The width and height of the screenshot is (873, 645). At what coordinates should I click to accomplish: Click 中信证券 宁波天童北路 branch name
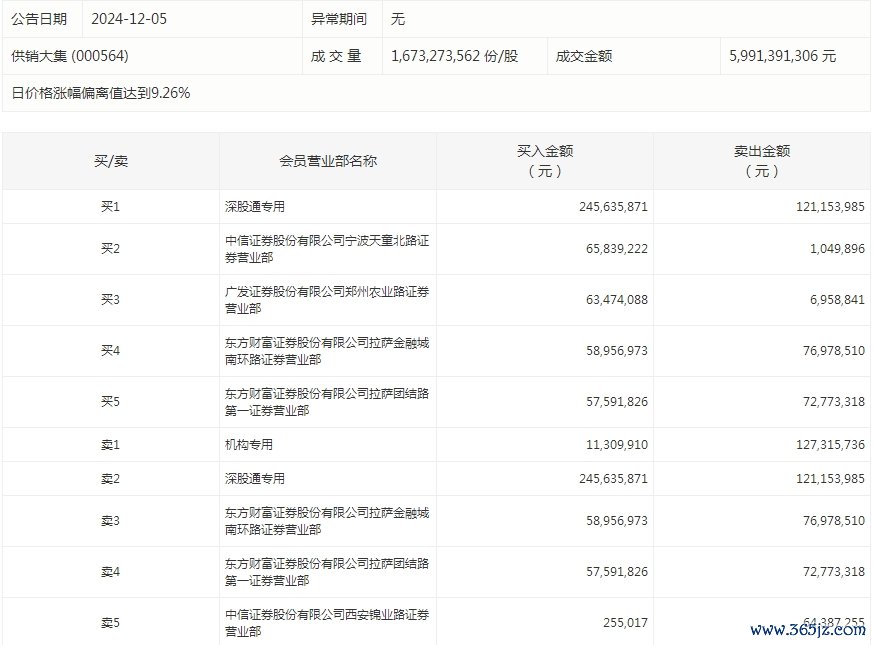(x=327, y=249)
